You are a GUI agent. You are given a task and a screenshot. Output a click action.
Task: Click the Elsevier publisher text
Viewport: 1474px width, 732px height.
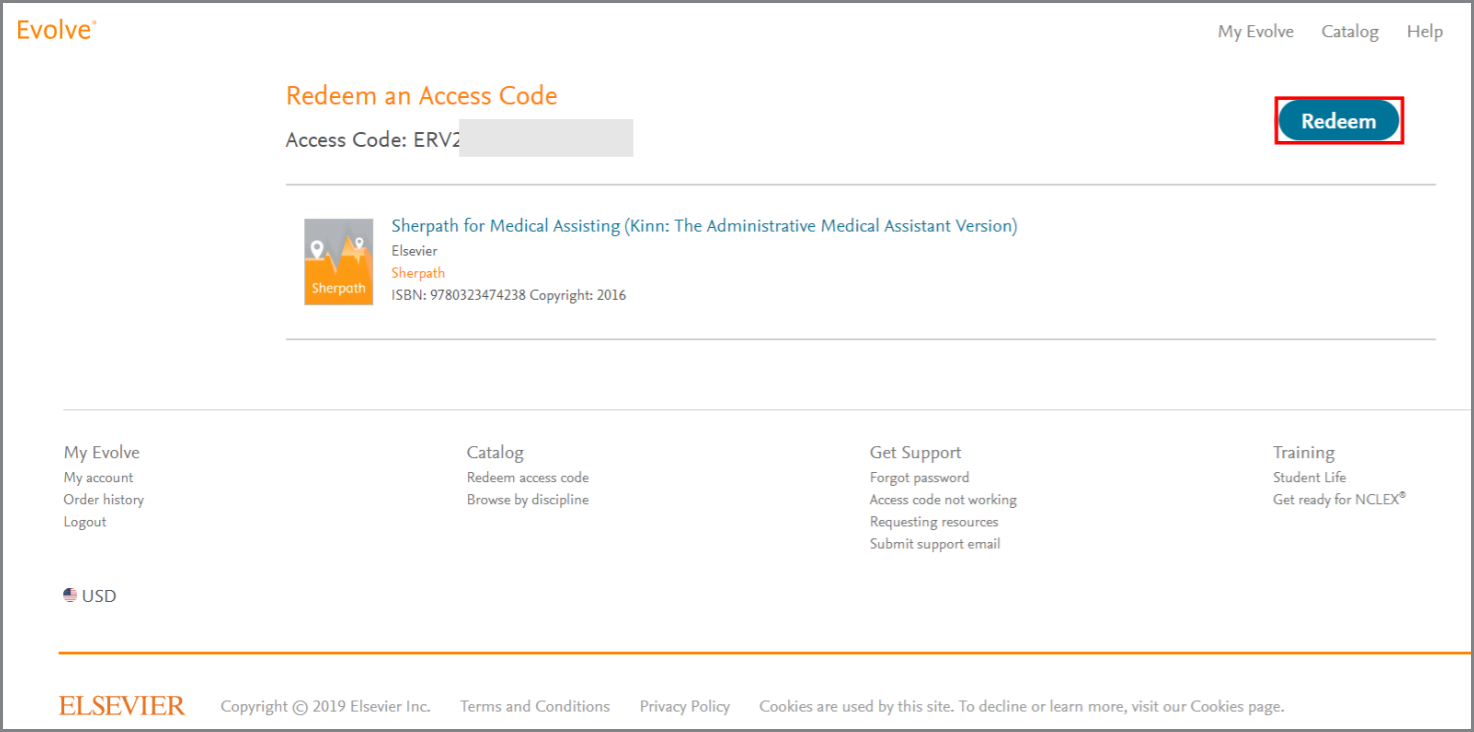[x=414, y=251]
